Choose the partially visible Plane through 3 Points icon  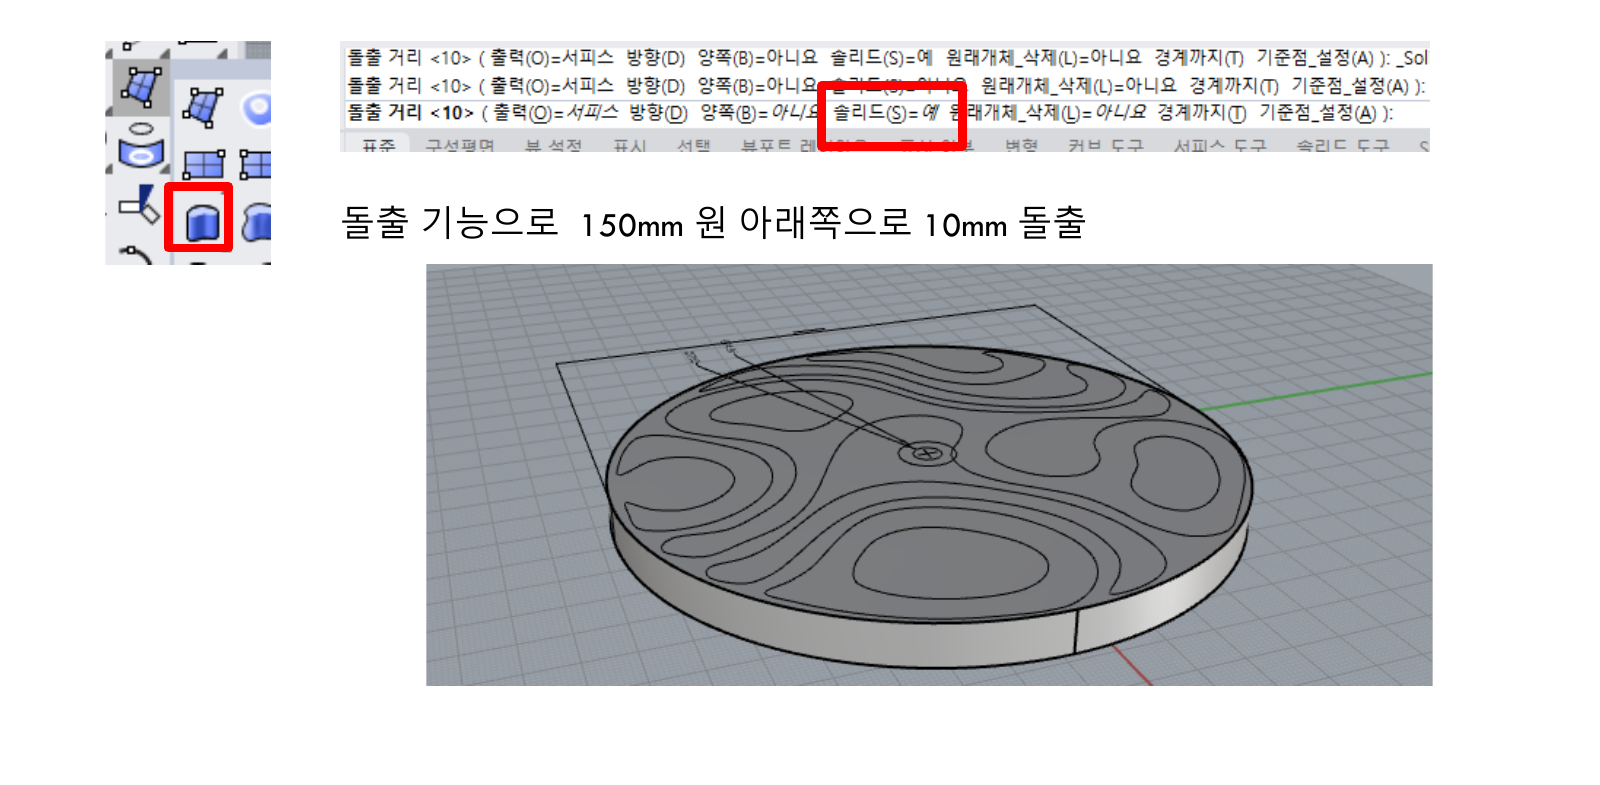coord(256,164)
